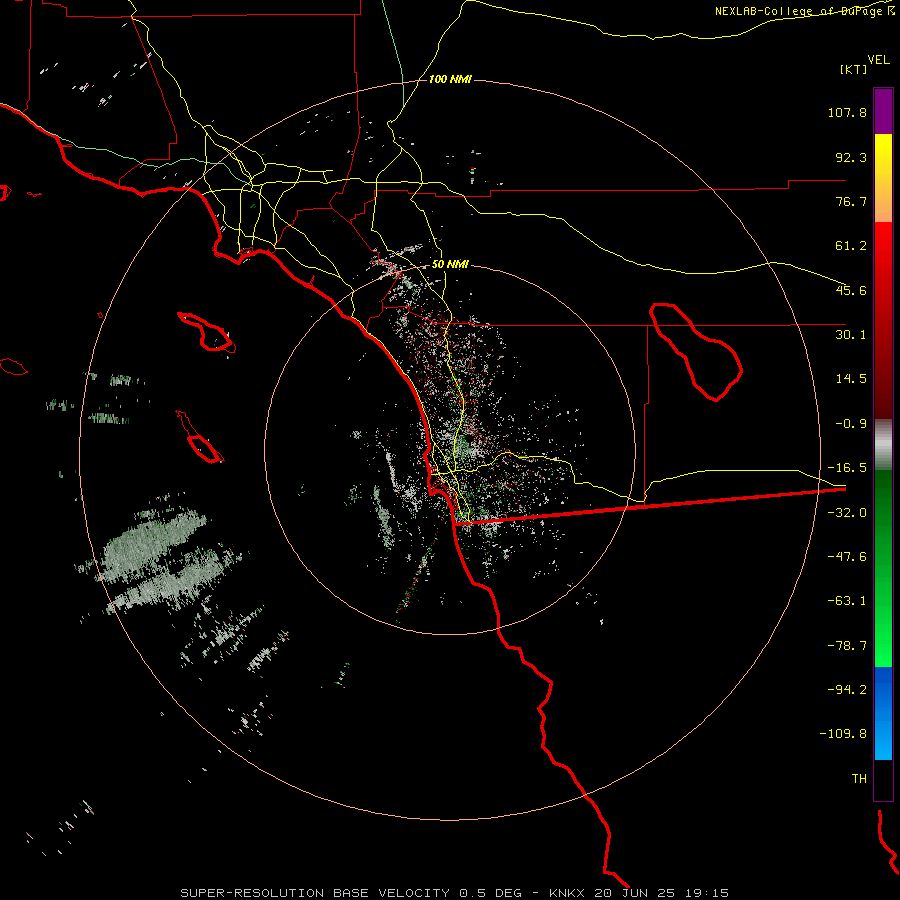Click the 61.2 velocity scale value

(851, 246)
